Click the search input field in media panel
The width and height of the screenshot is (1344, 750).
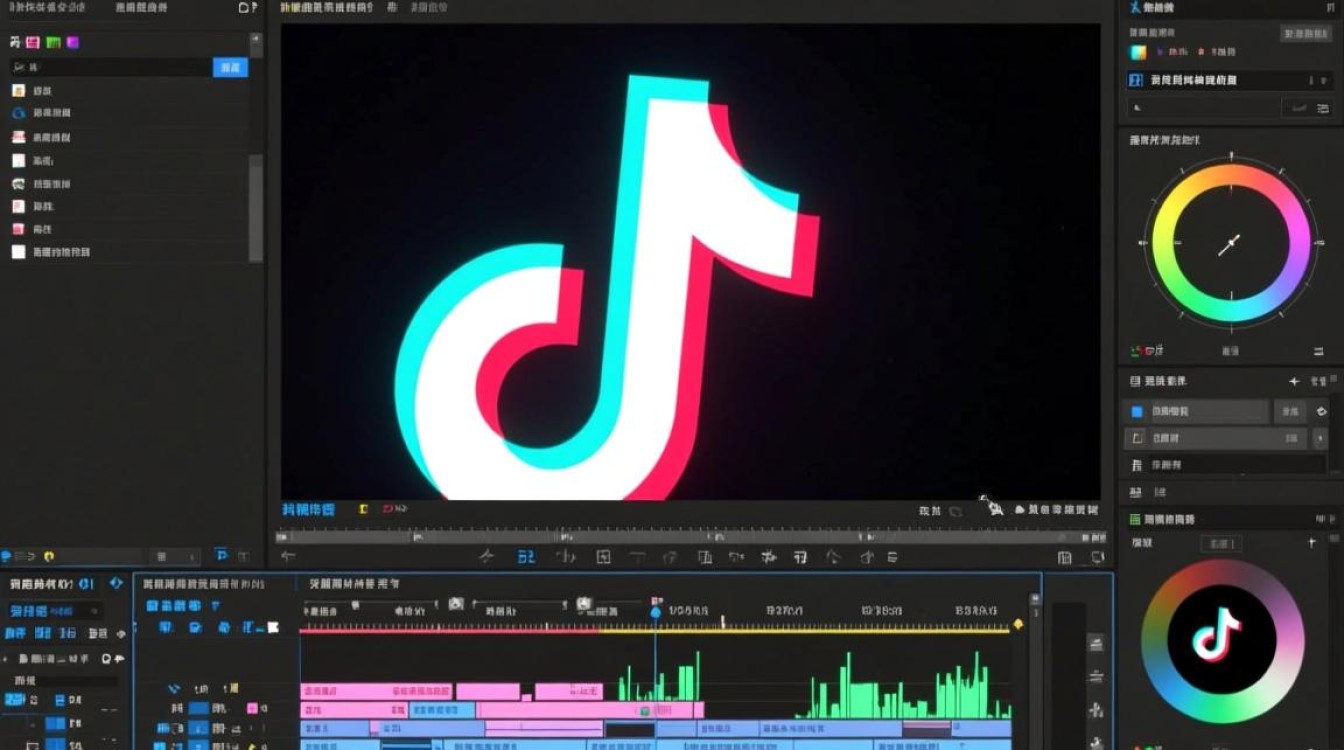click(x=112, y=67)
